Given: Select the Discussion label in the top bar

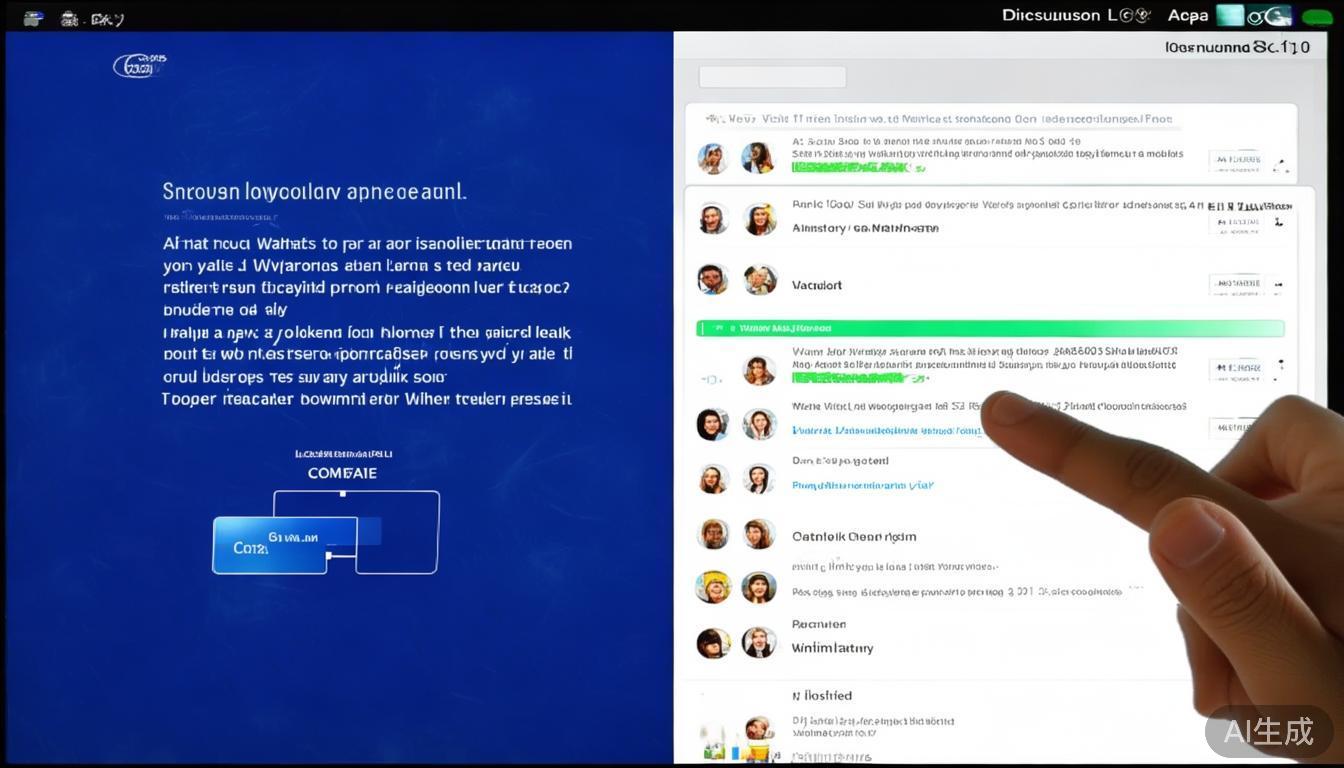Looking at the screenshot, I should tap(1050, 15).
